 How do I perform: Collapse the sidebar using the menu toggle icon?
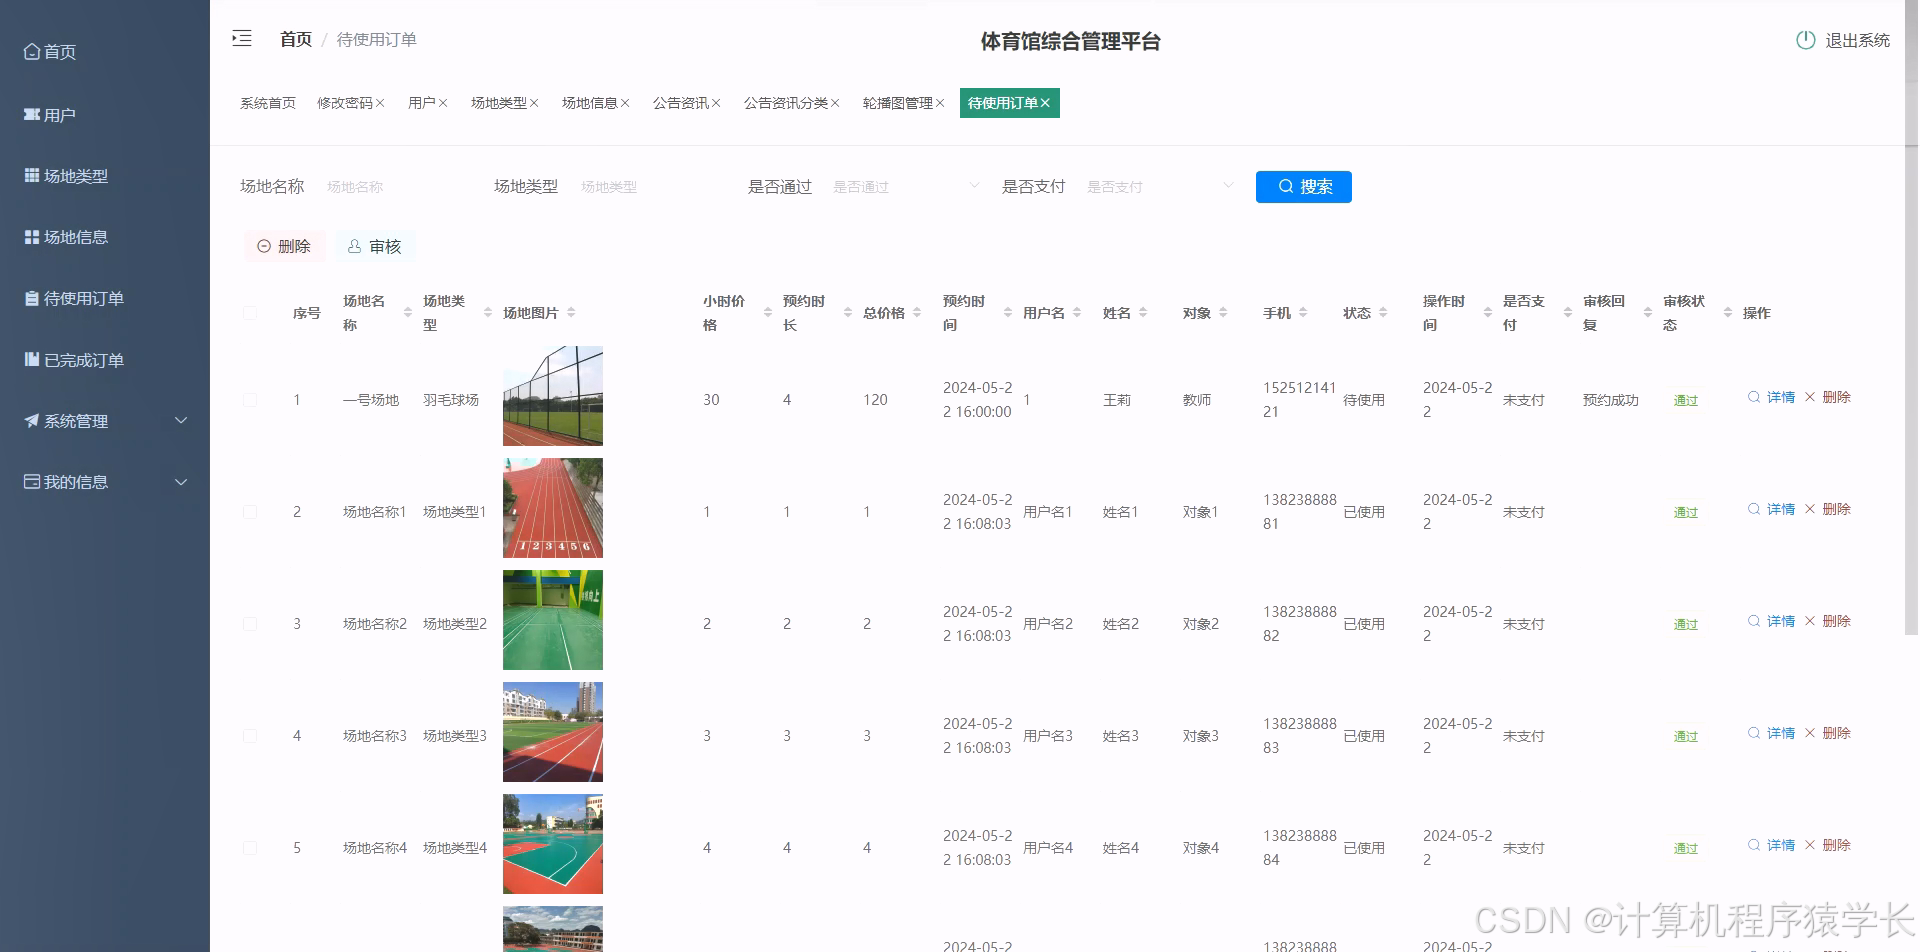[242, 39]
